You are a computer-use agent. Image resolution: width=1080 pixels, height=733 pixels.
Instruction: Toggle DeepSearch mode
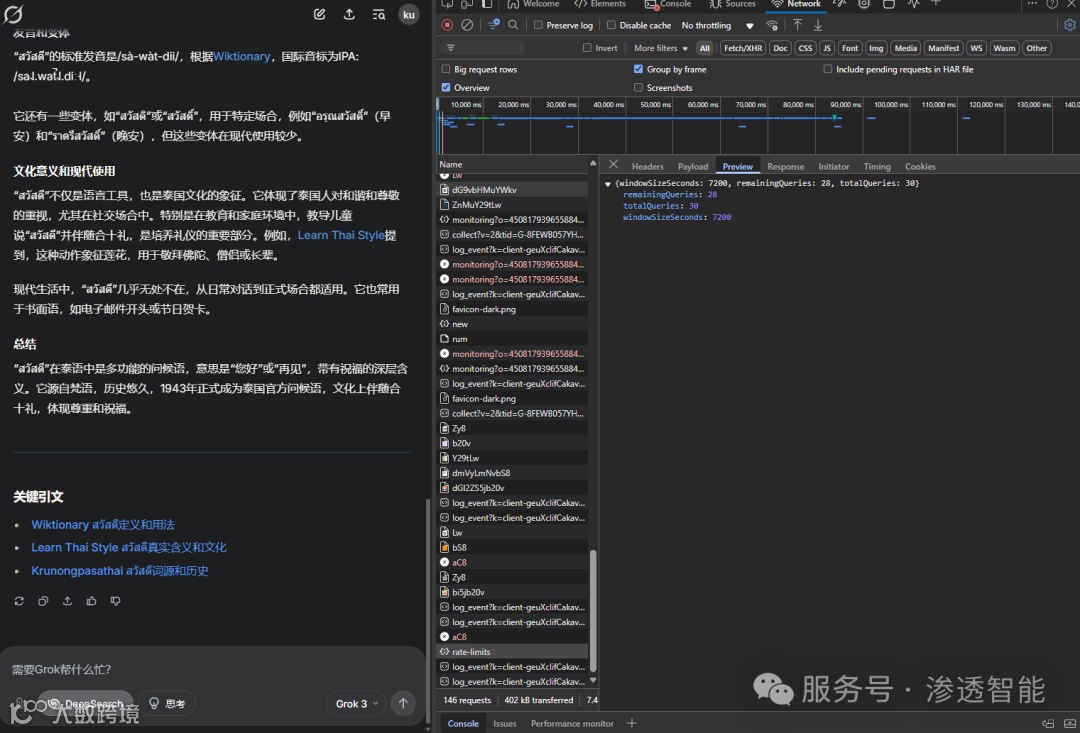click(x=86, y=703)
